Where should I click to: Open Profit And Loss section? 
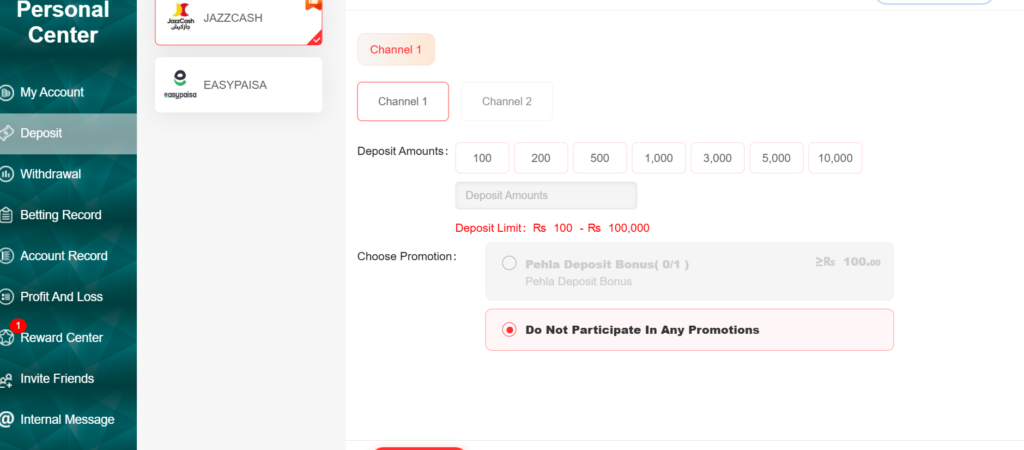coord(61,297)
